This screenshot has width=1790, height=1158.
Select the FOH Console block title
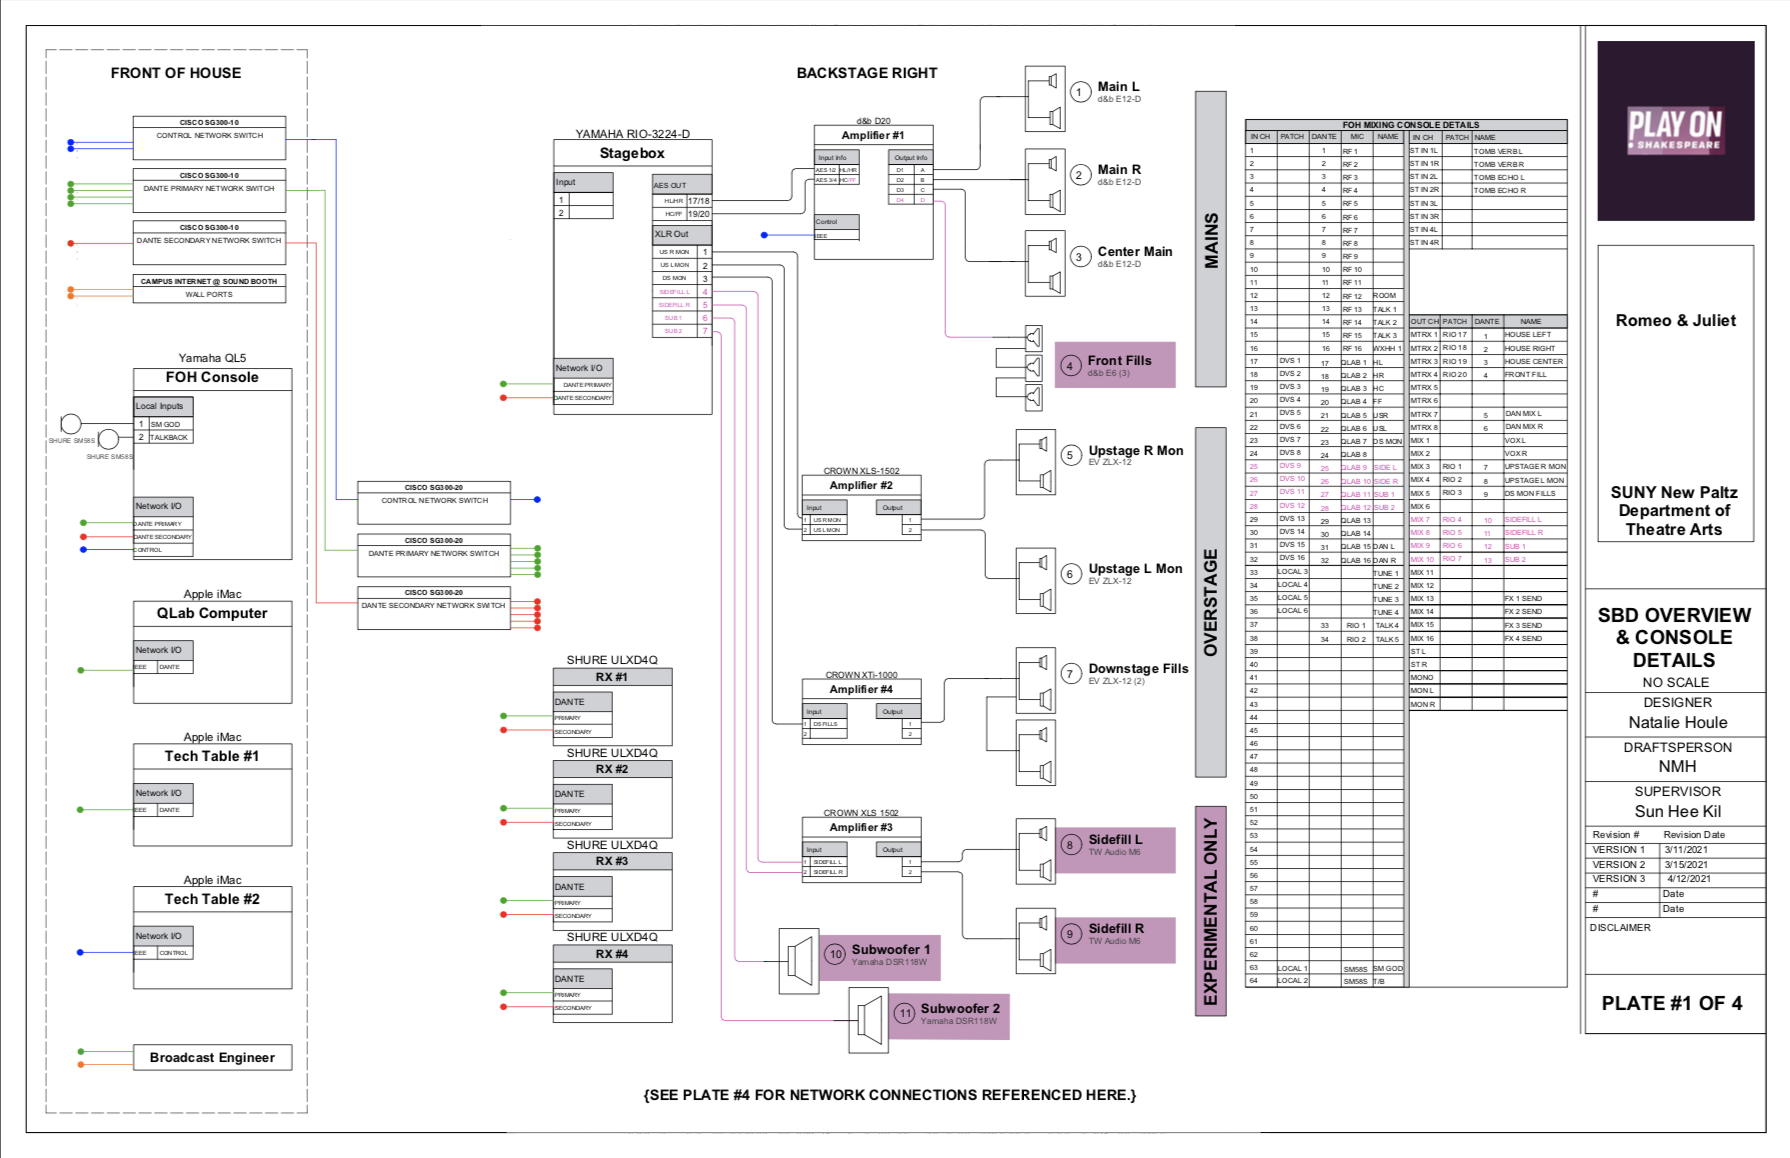point(212,378)
